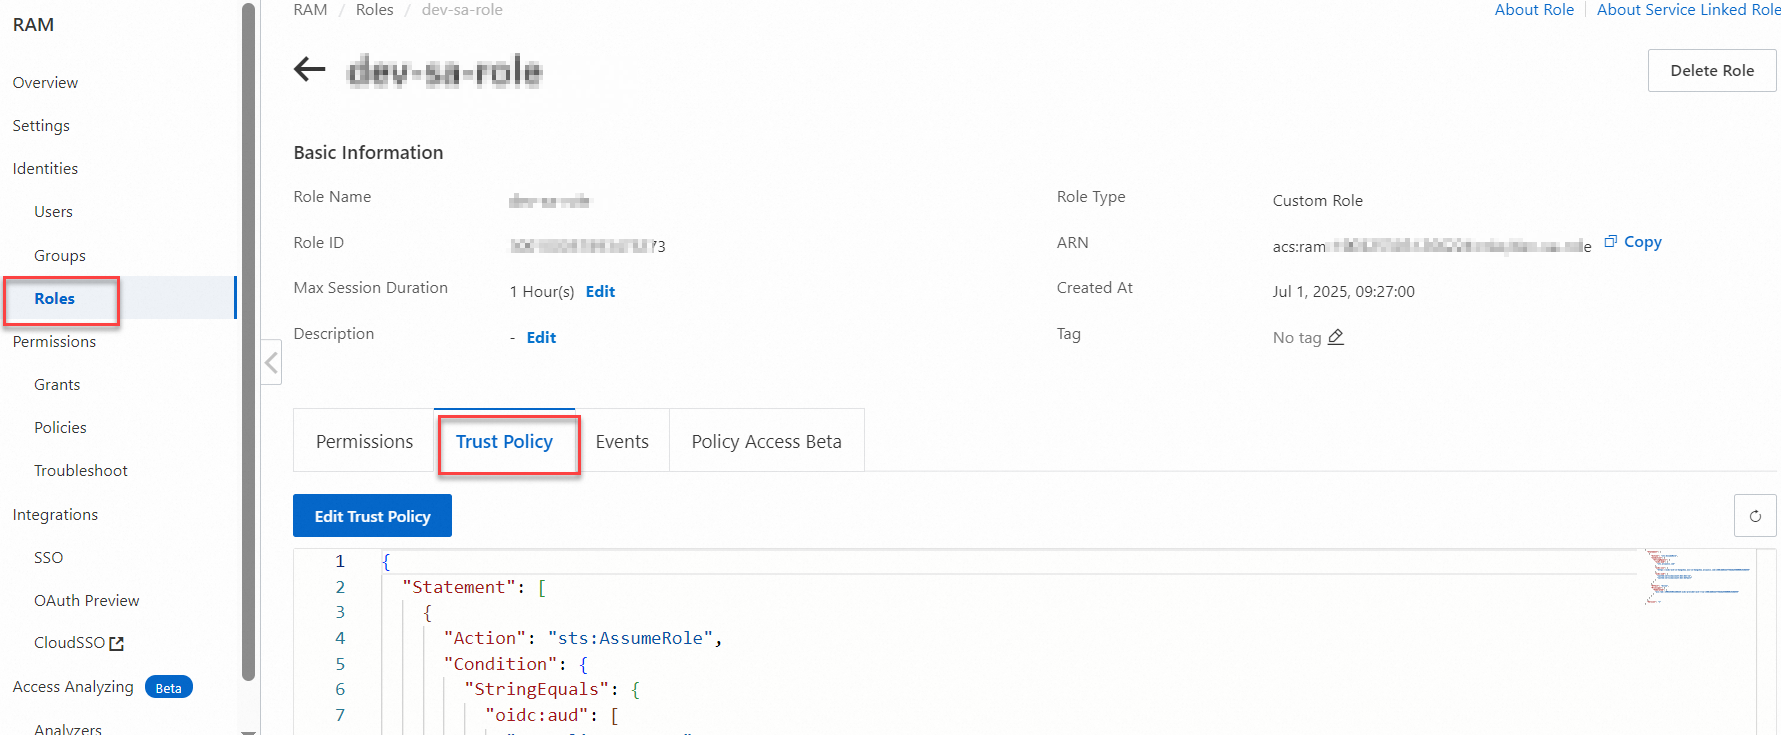
Task: Open the About Service Linked Role link
Action: [1688, 10]
